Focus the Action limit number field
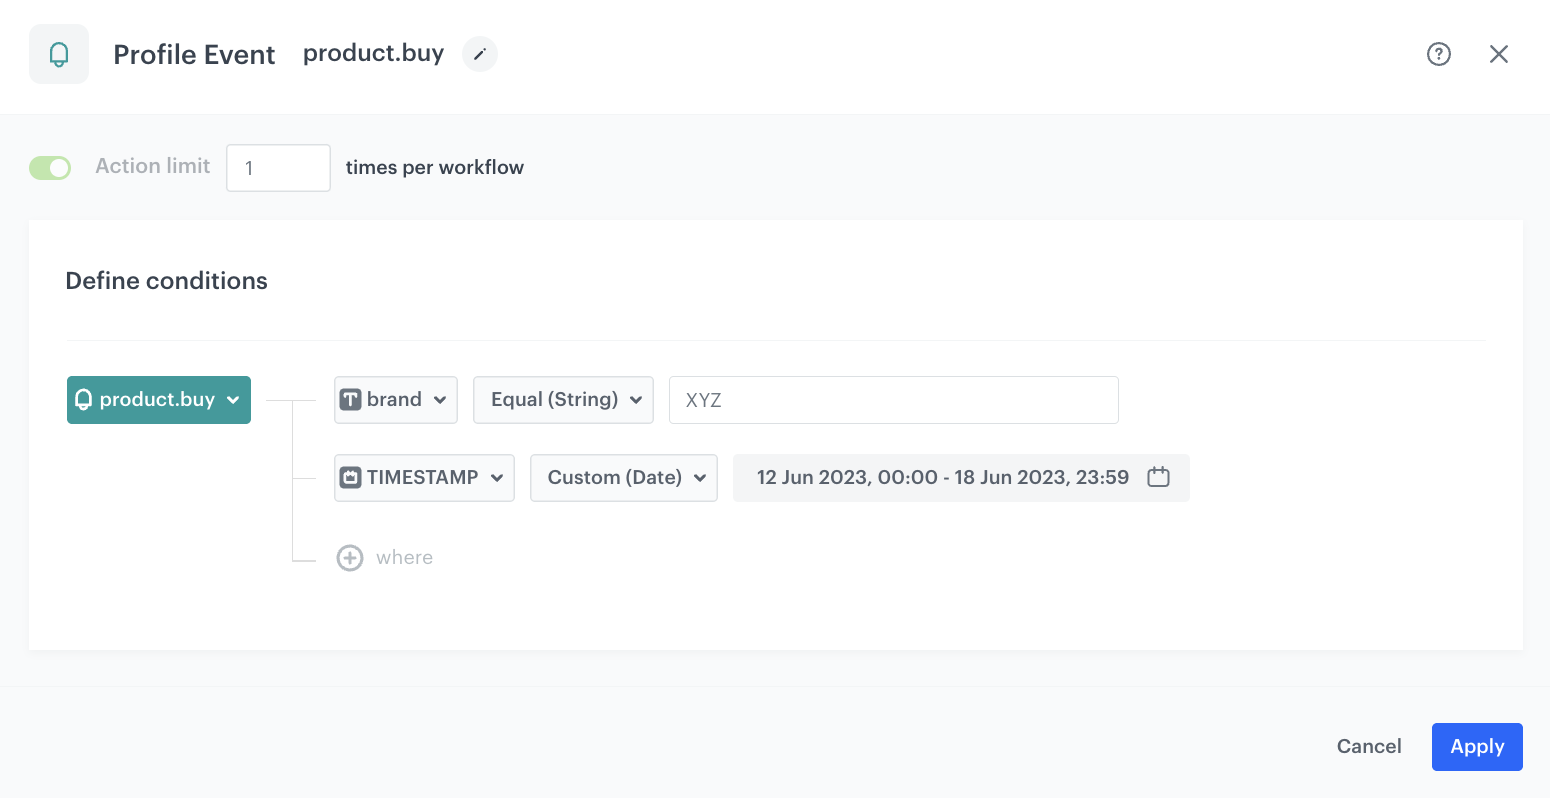Image resolution: width=1550 pixels, height=798 pixels. tap(278, 168)
